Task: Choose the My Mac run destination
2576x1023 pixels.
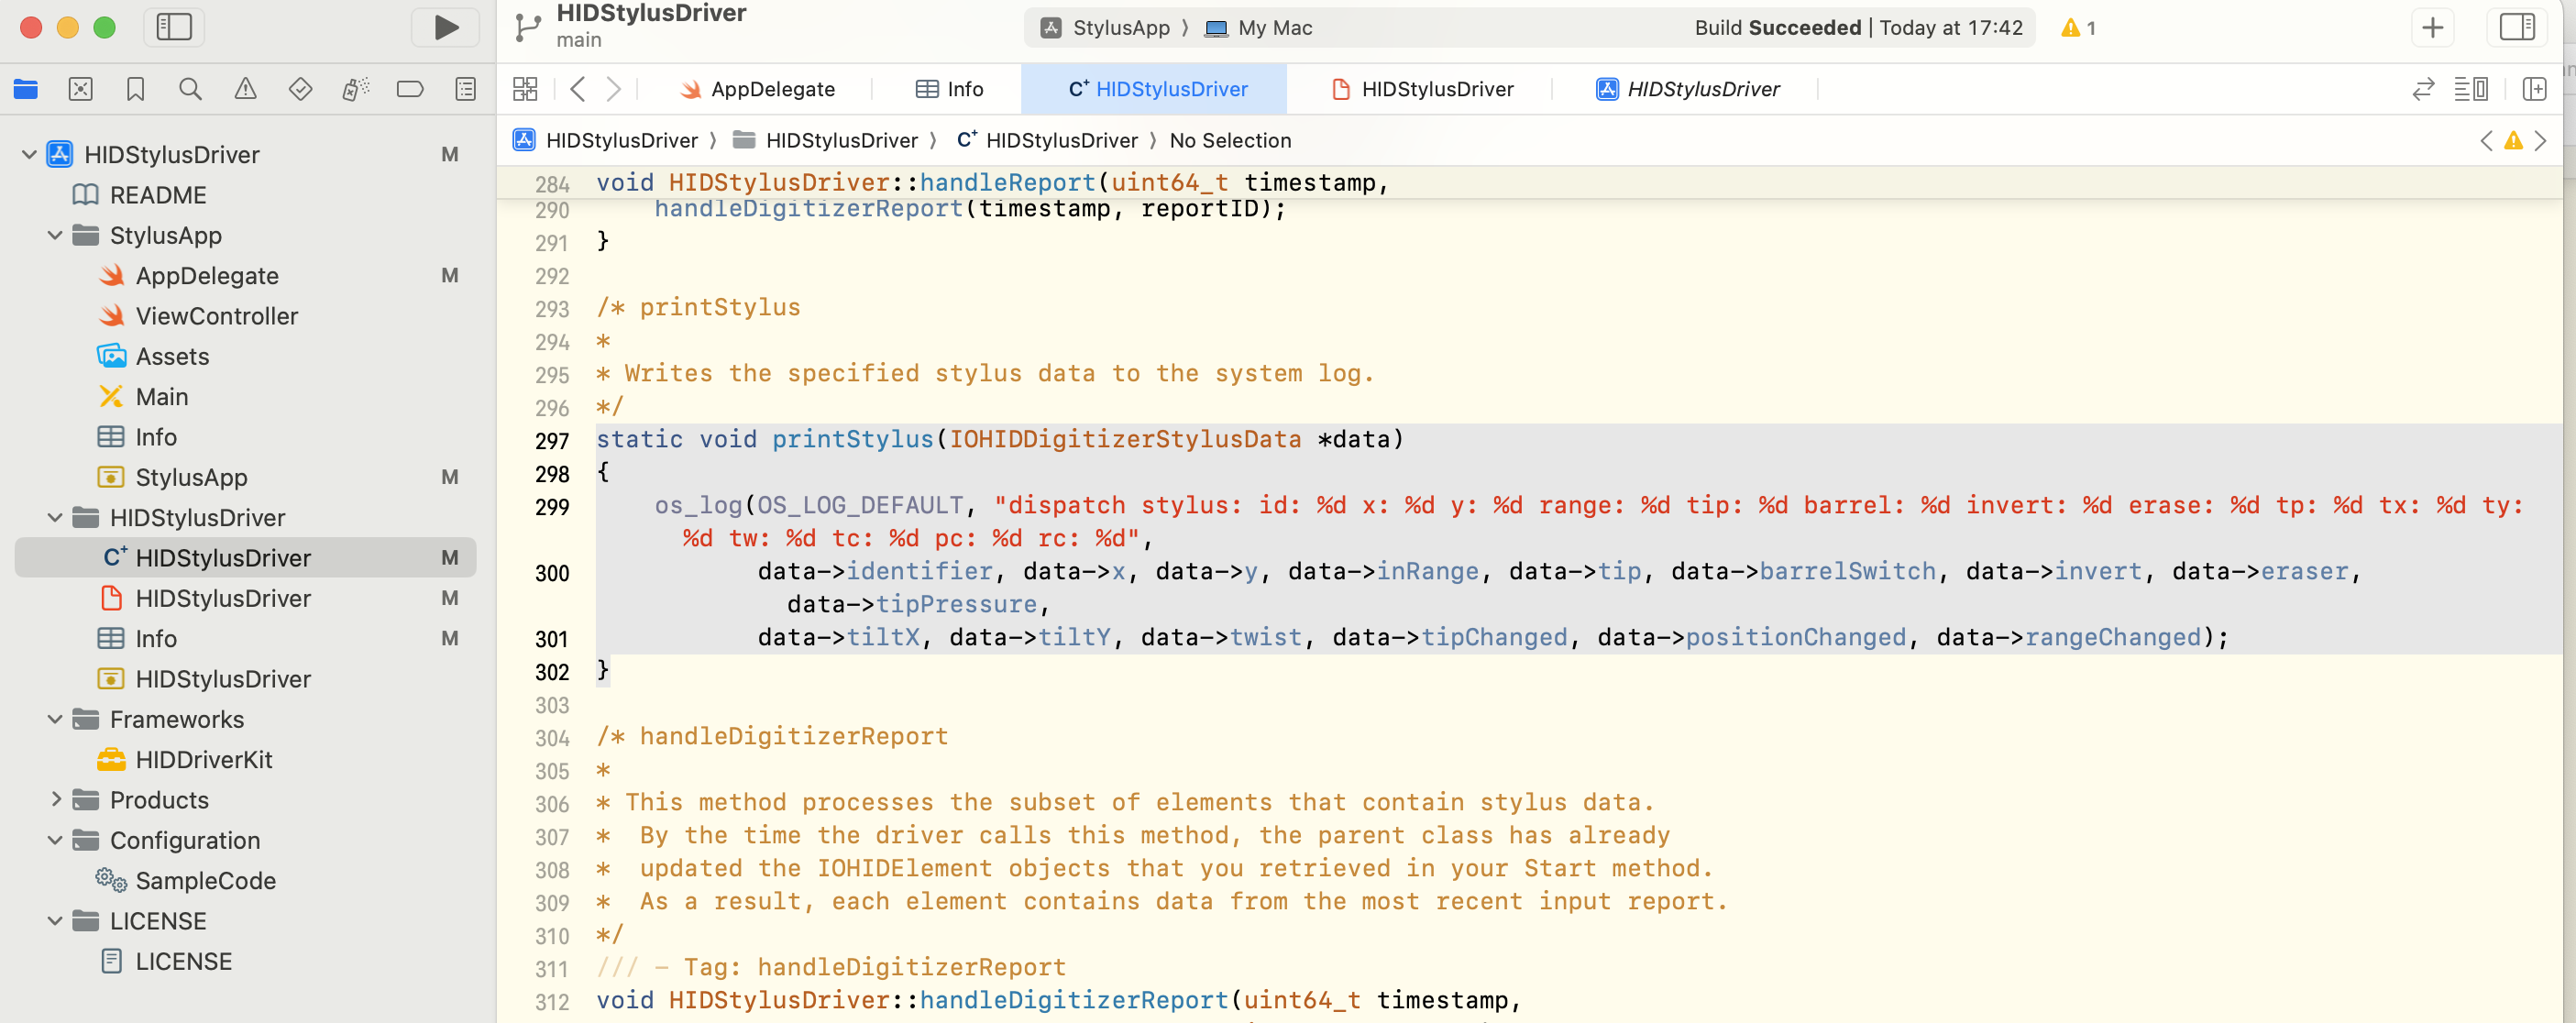Action: pyautogui.click(x=1259, y=28)
